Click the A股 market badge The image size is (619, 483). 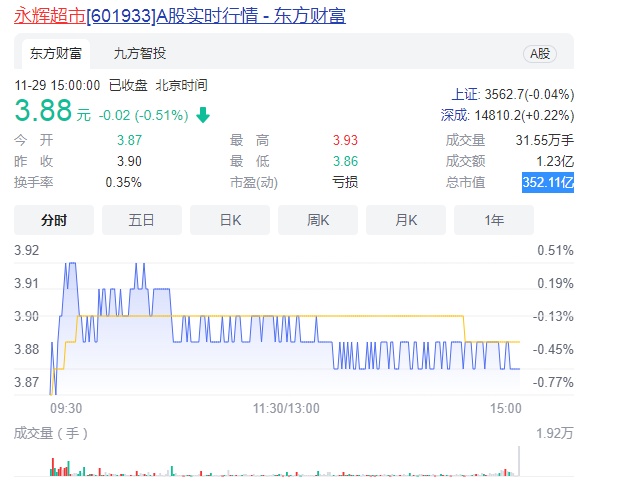[540, 54]
